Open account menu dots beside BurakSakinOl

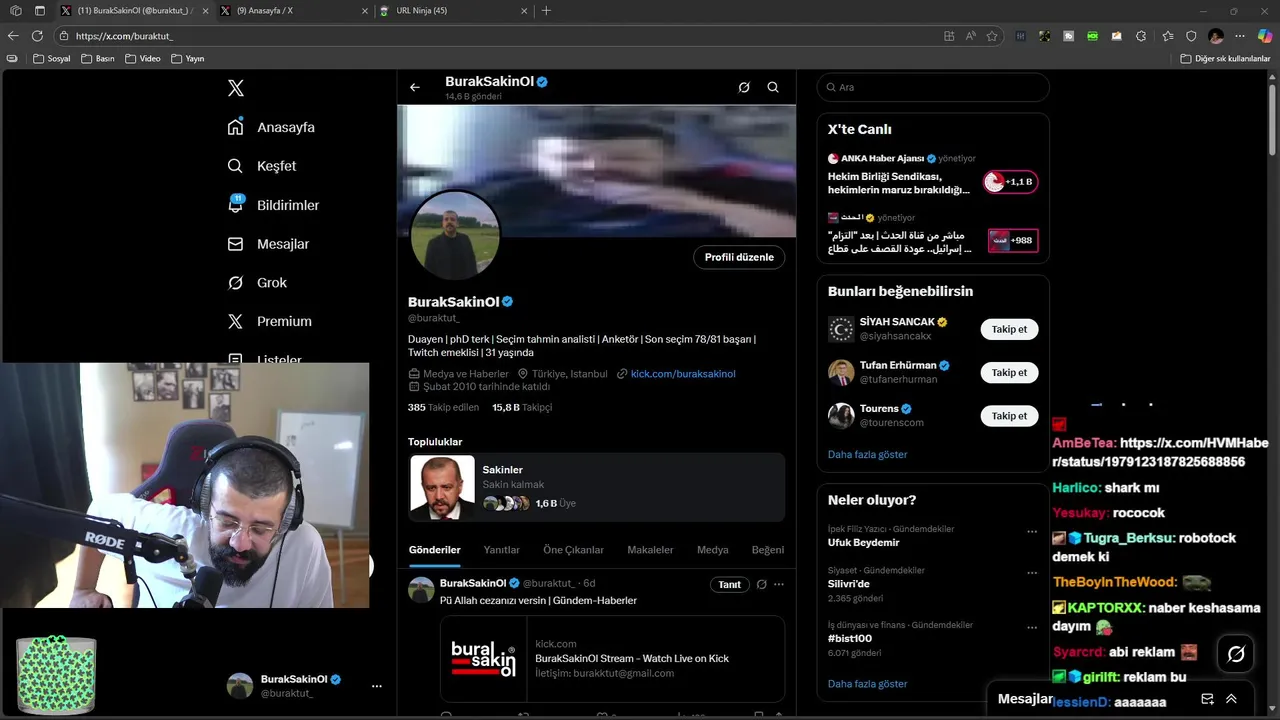(377, 686)
